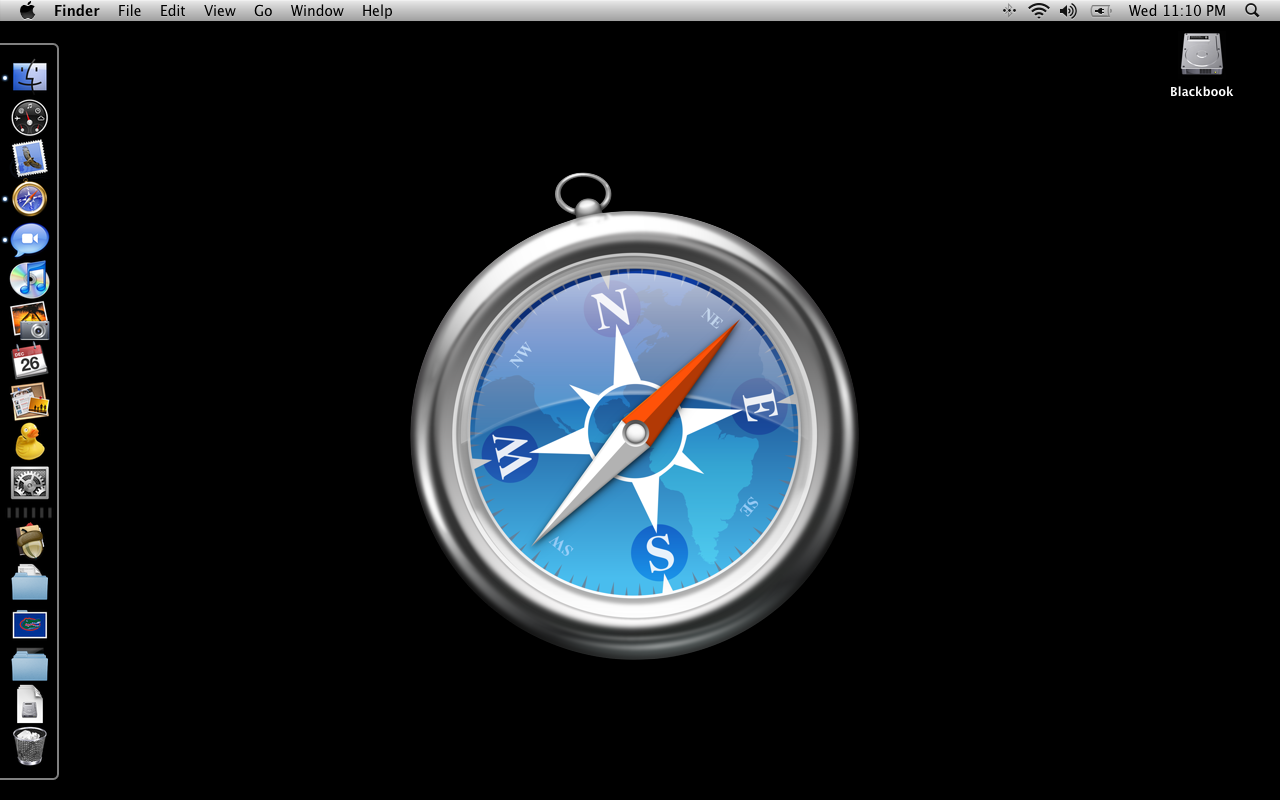Open the Trash in the Dock
Viewport: 1280px width, 800px height.
30,747
